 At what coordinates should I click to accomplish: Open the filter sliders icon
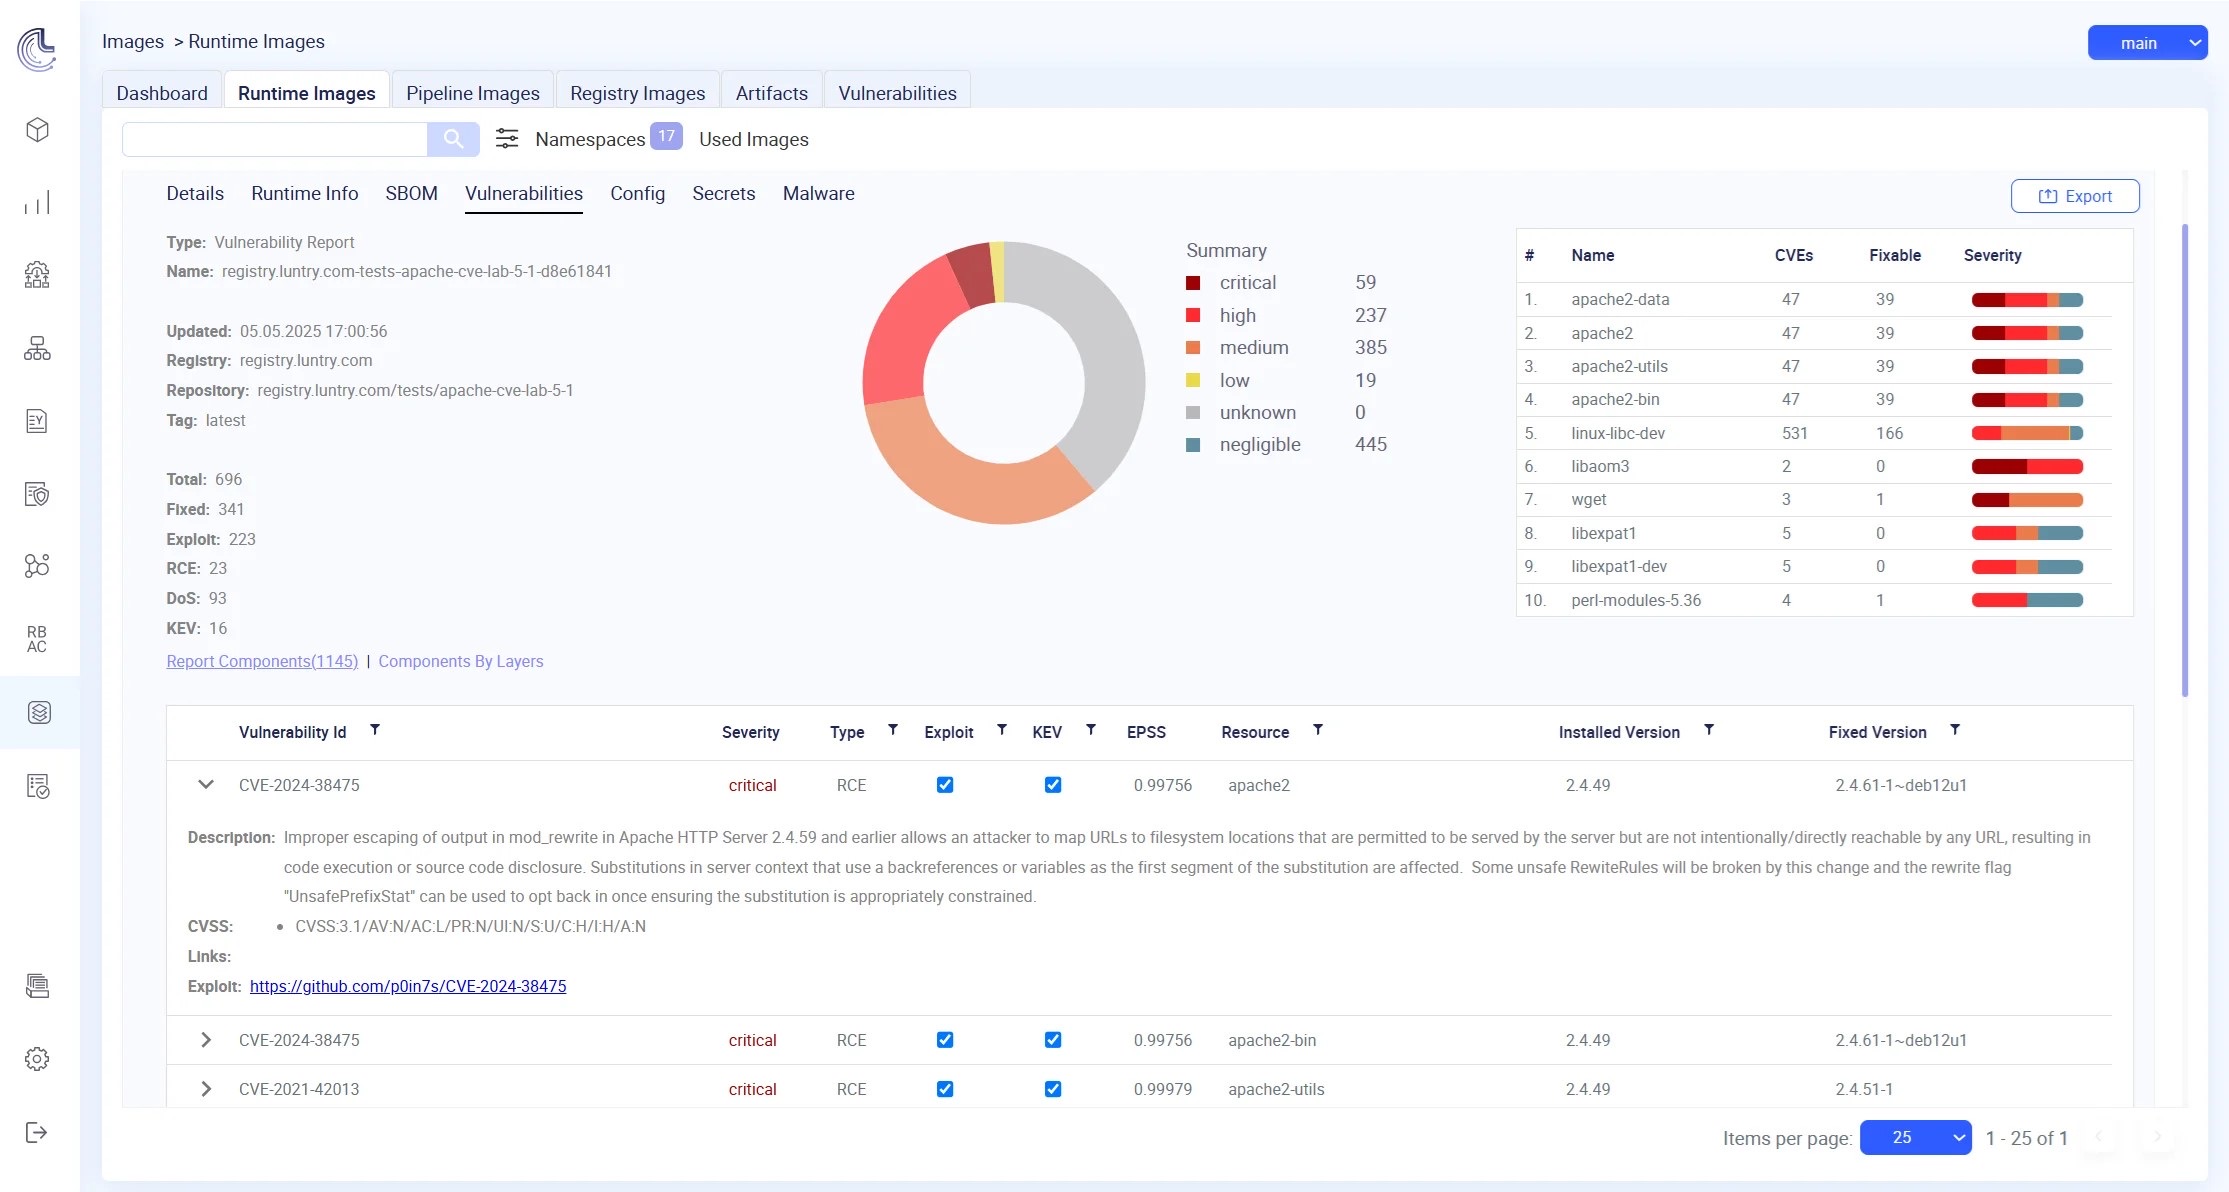pos(507,139)
